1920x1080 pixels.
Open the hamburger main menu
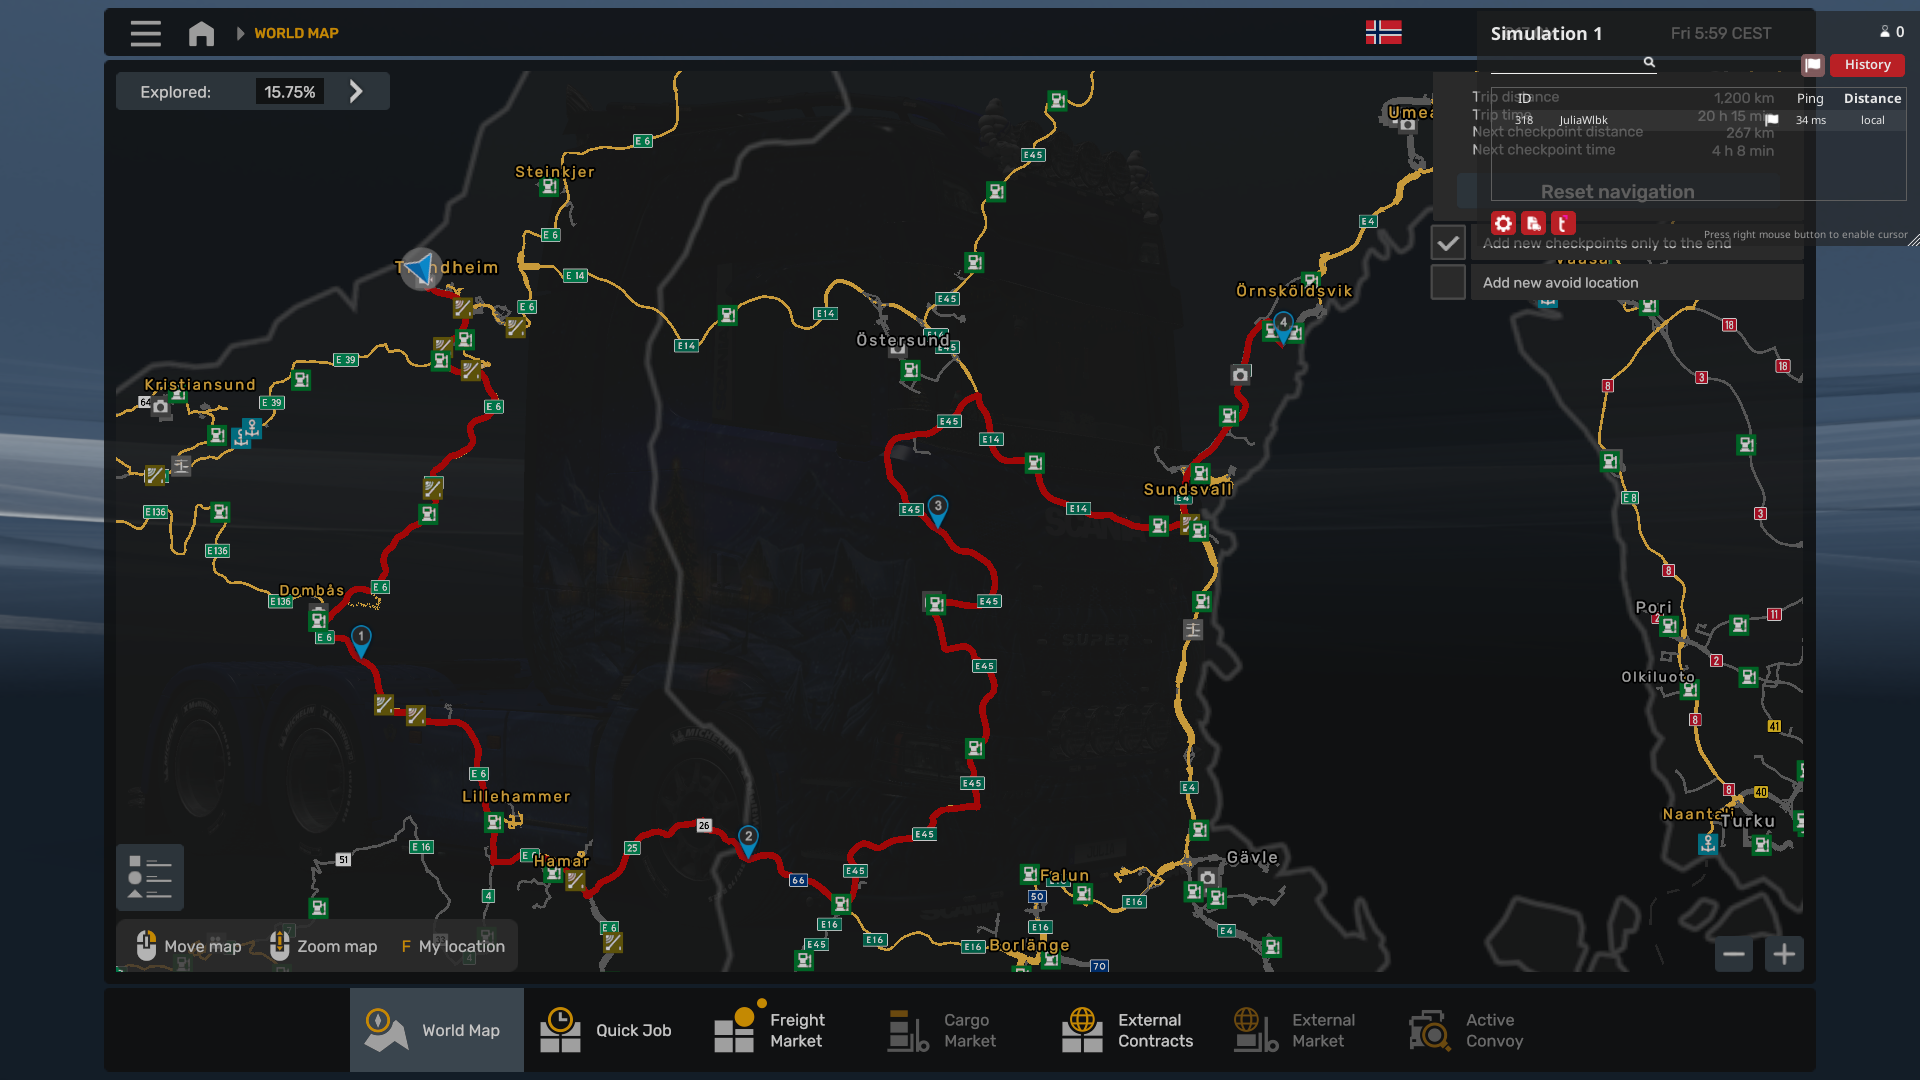145,33
